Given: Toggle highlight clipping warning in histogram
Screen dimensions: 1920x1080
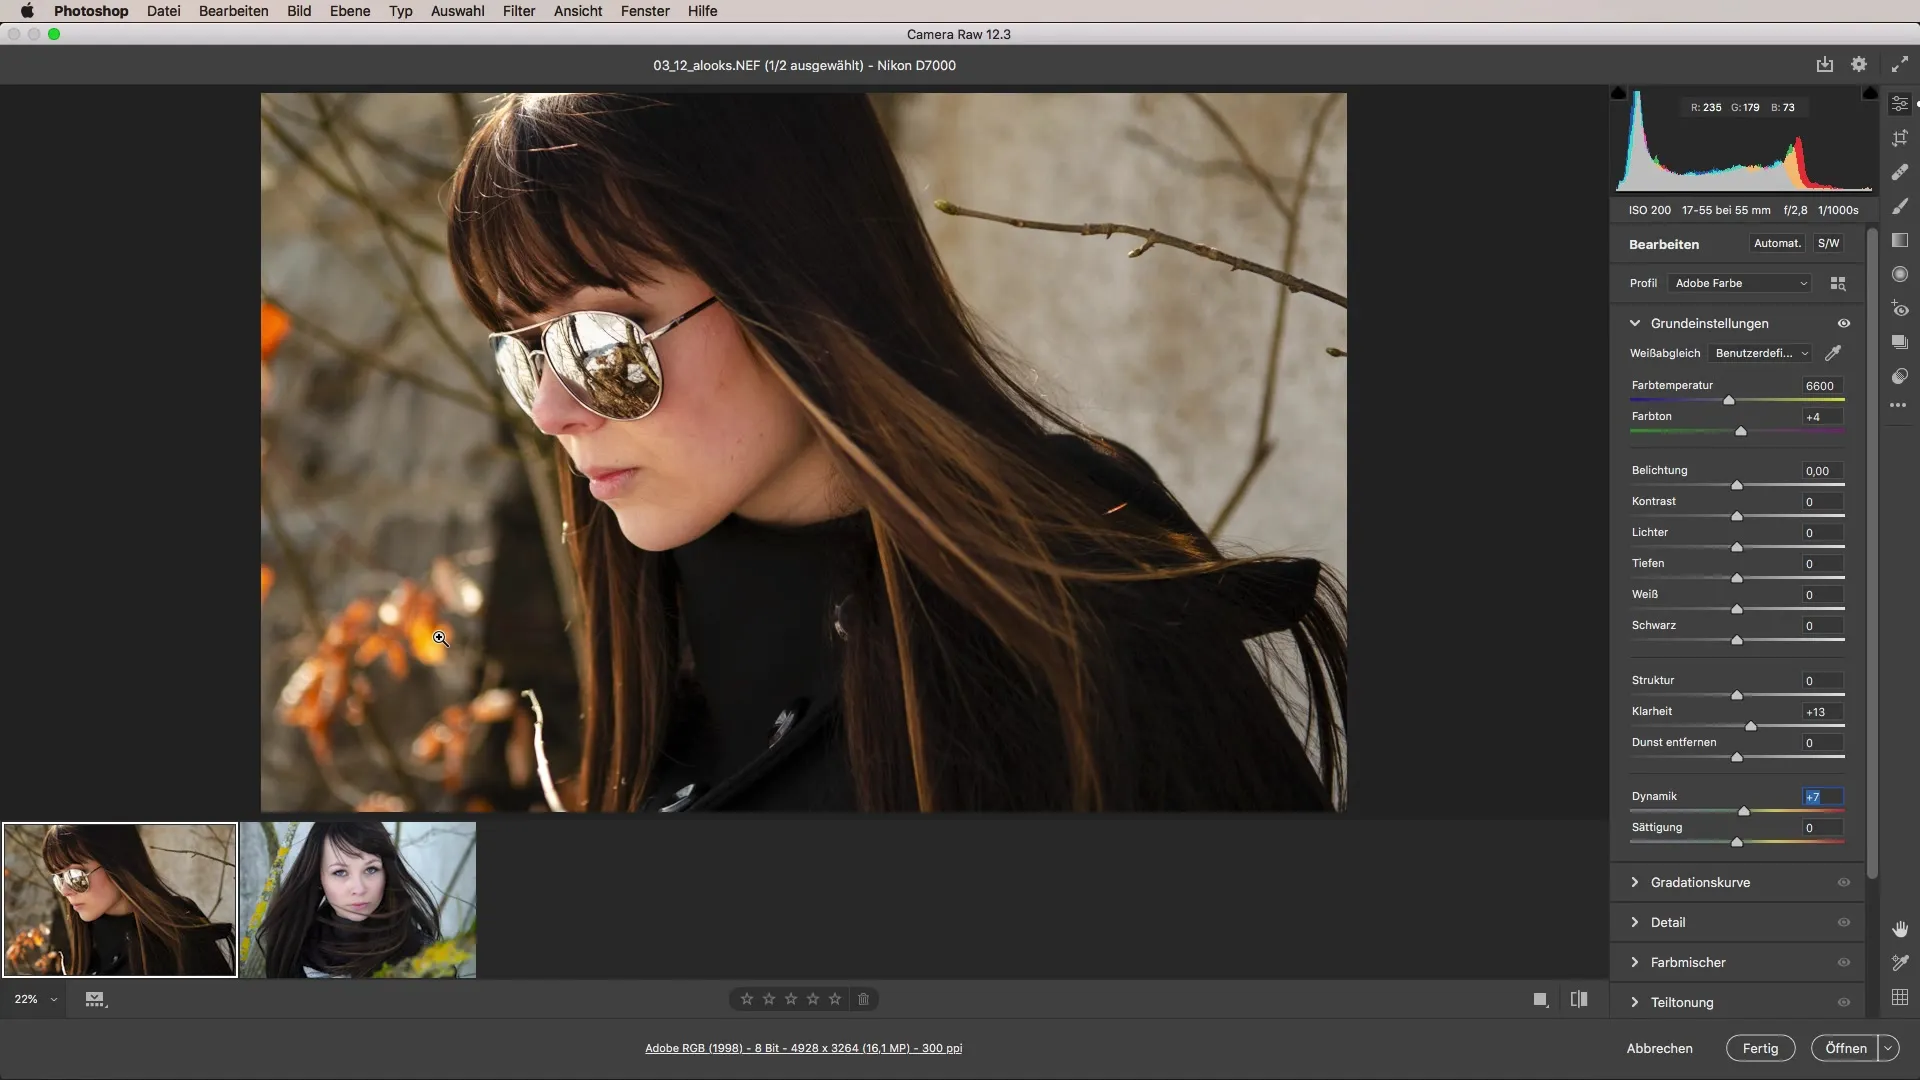Looking at the screenshot, I should tap(1869, 93).
